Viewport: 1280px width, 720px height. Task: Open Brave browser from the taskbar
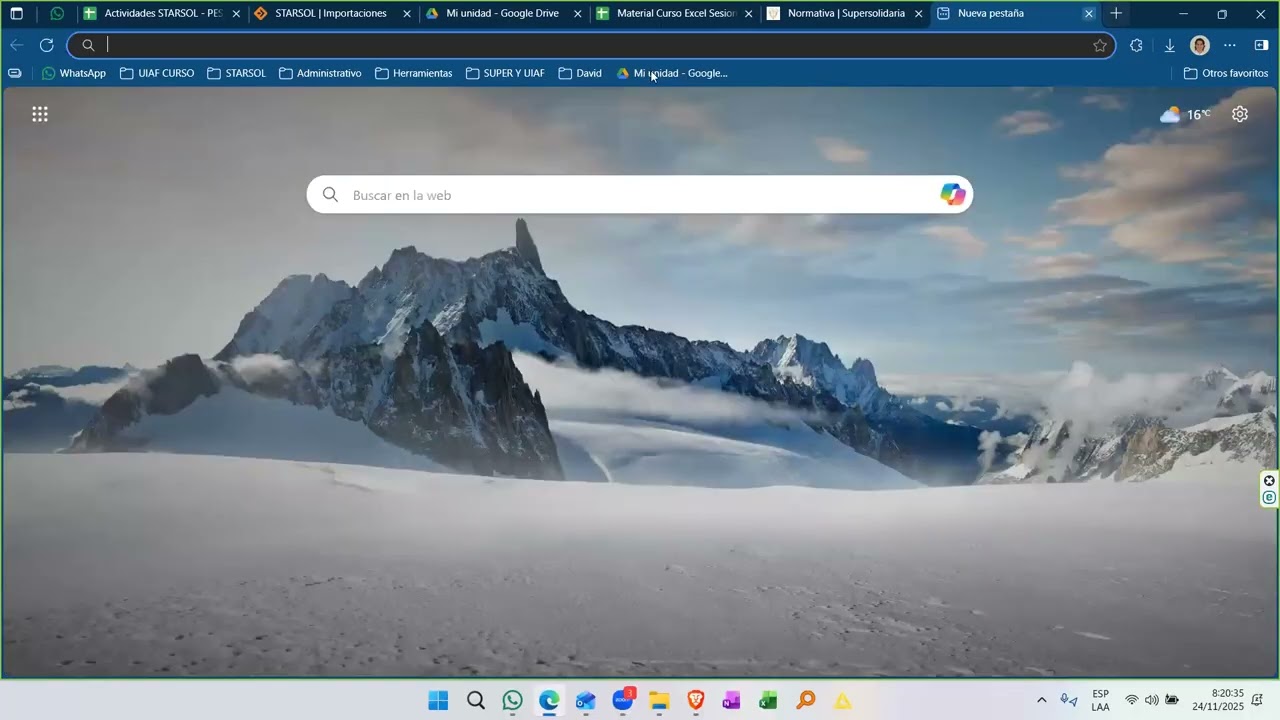[696, 701]
